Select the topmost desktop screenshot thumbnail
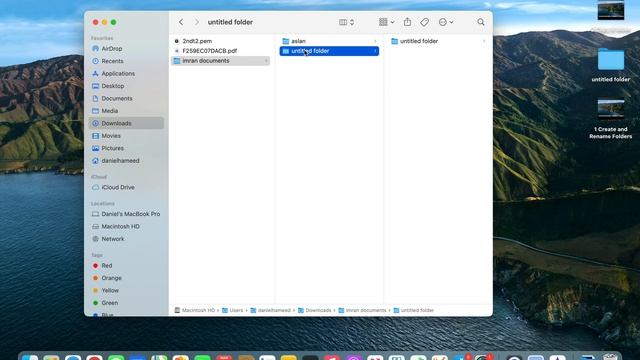Screen dimensions: 640x360 (611, 10)
